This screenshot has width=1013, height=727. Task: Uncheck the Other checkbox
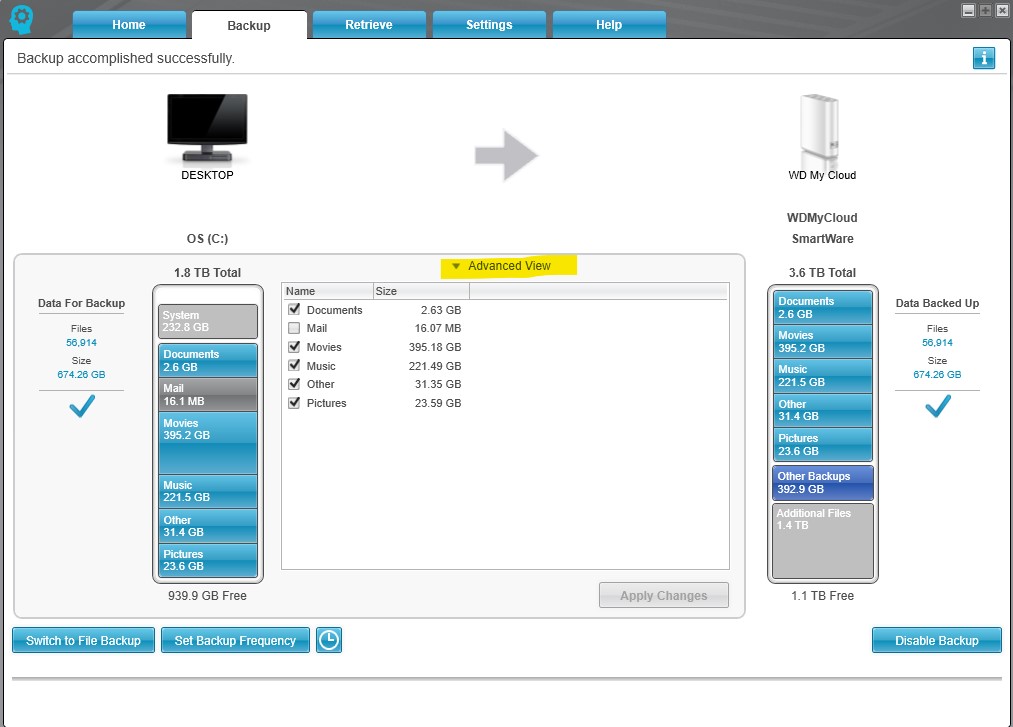tap(294, 384)
